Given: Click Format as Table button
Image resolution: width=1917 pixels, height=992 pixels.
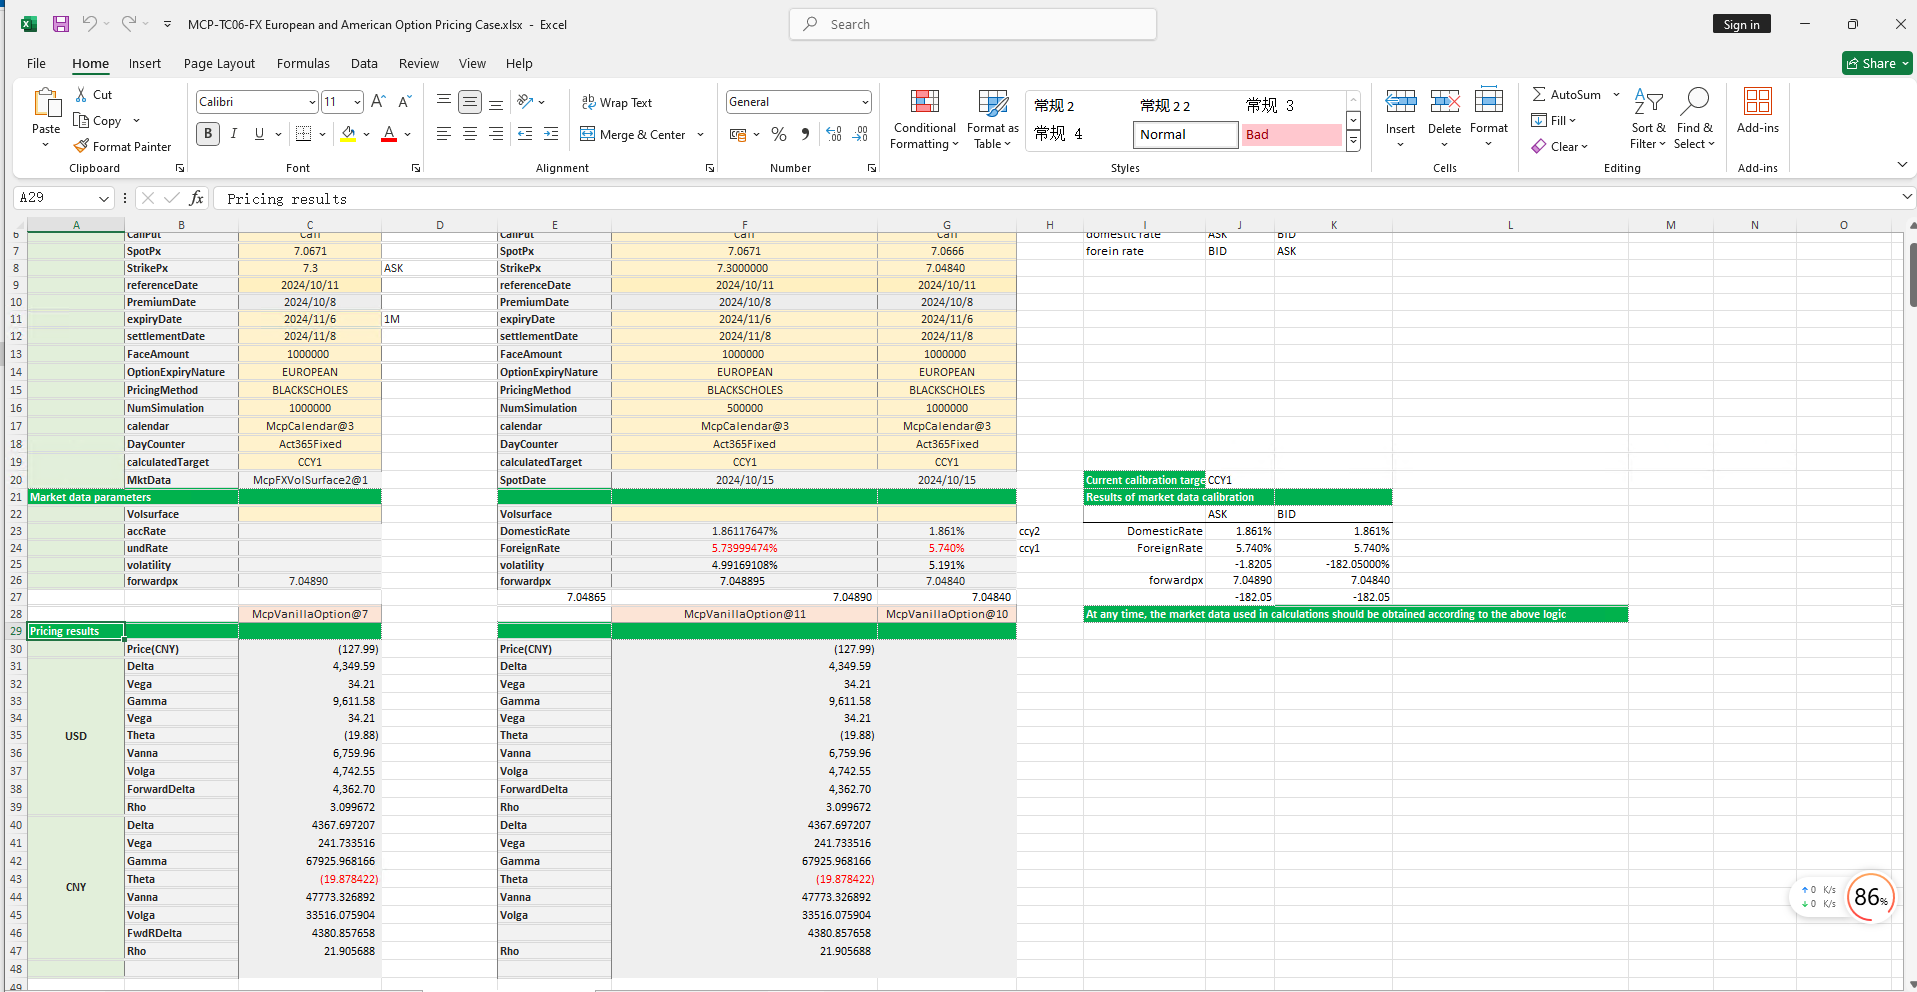Looking at the screenshot, I should [x=992, y=119].
